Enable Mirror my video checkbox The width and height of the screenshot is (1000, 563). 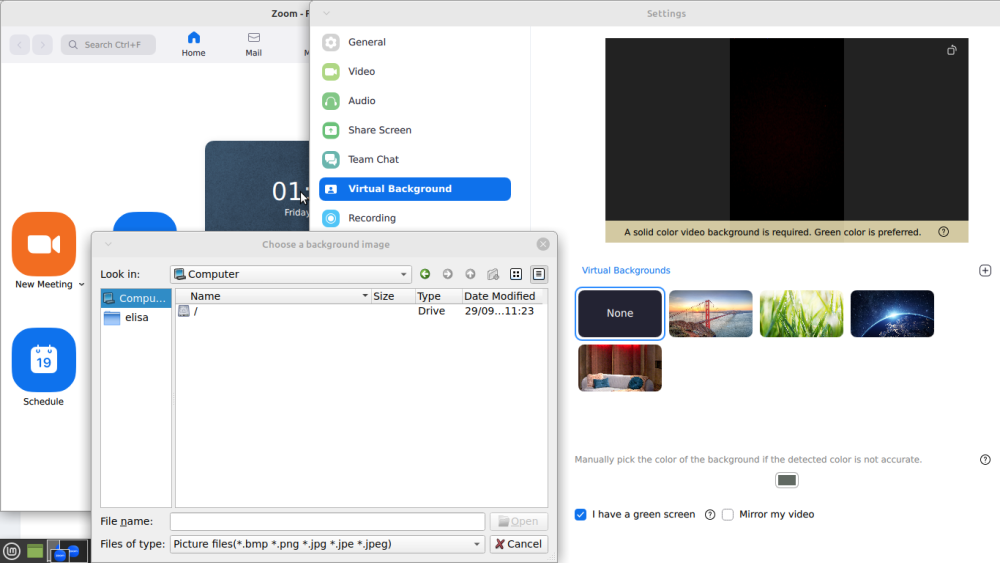point(728,515)
